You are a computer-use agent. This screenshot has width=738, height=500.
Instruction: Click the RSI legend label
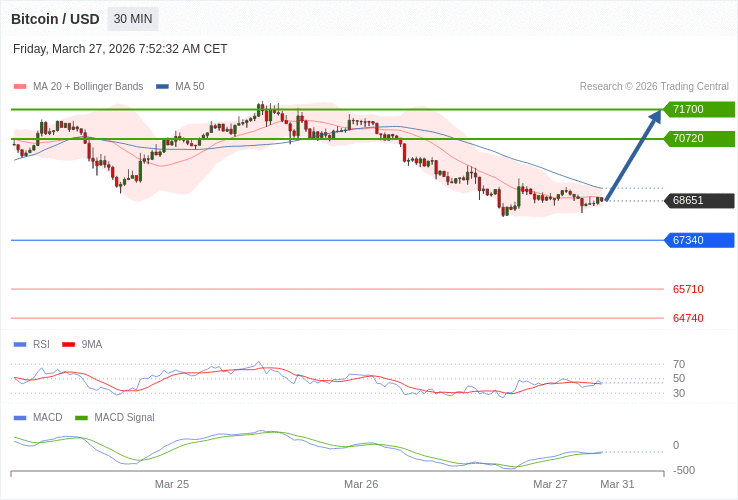point(41,345)
